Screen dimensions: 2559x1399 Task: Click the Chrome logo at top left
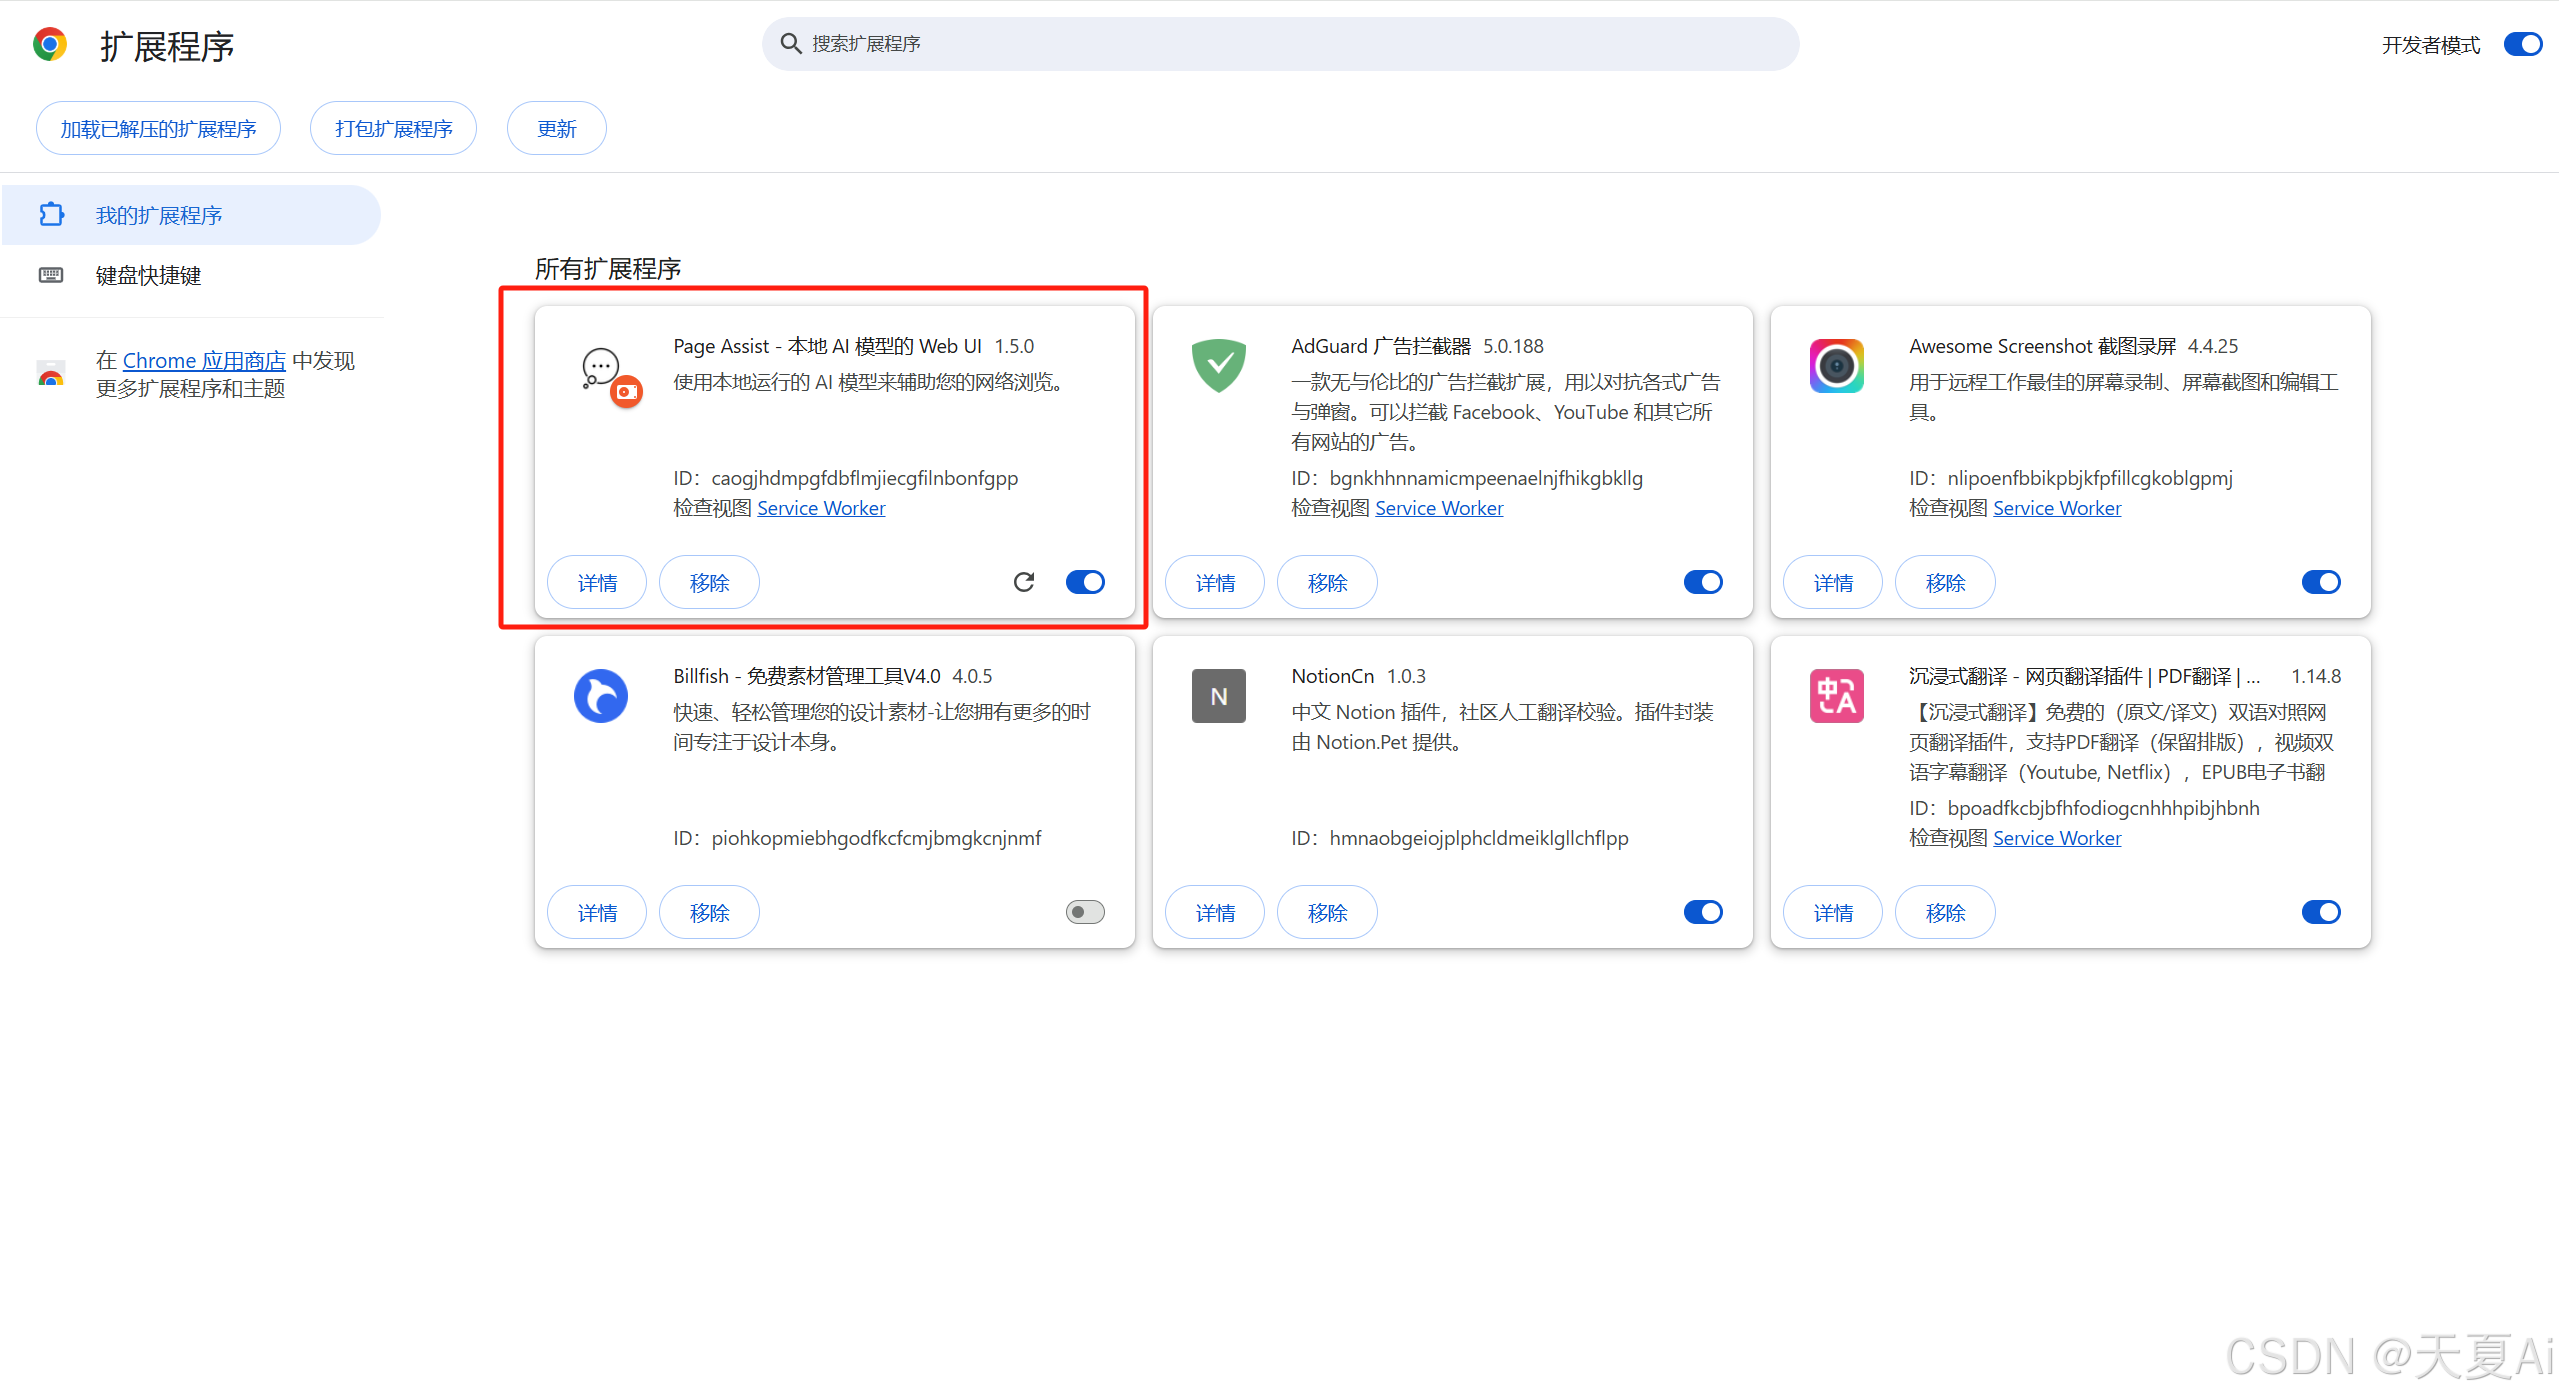click(50, 45)
